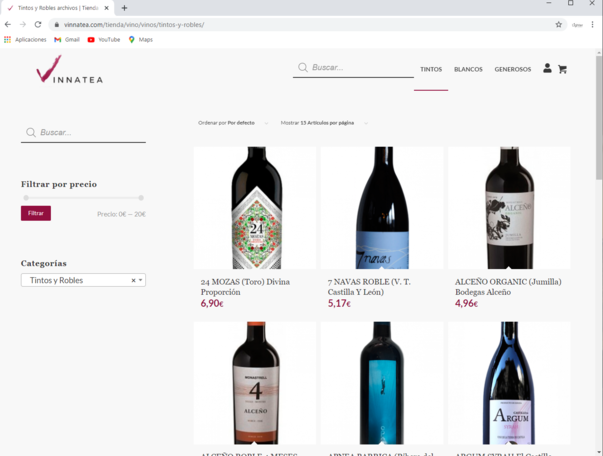Open the GENEROSOS menu
The image size is (603, 456).
click(513, 69)
